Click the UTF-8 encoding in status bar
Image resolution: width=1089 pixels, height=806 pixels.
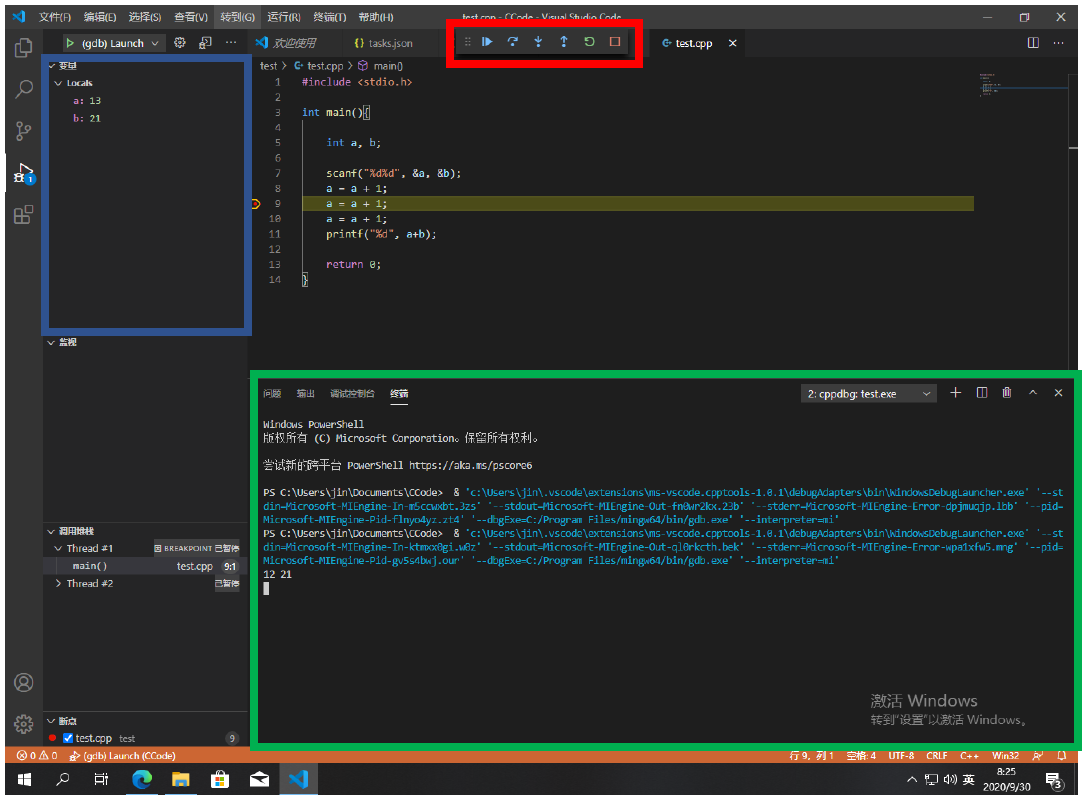click(899, 755)
